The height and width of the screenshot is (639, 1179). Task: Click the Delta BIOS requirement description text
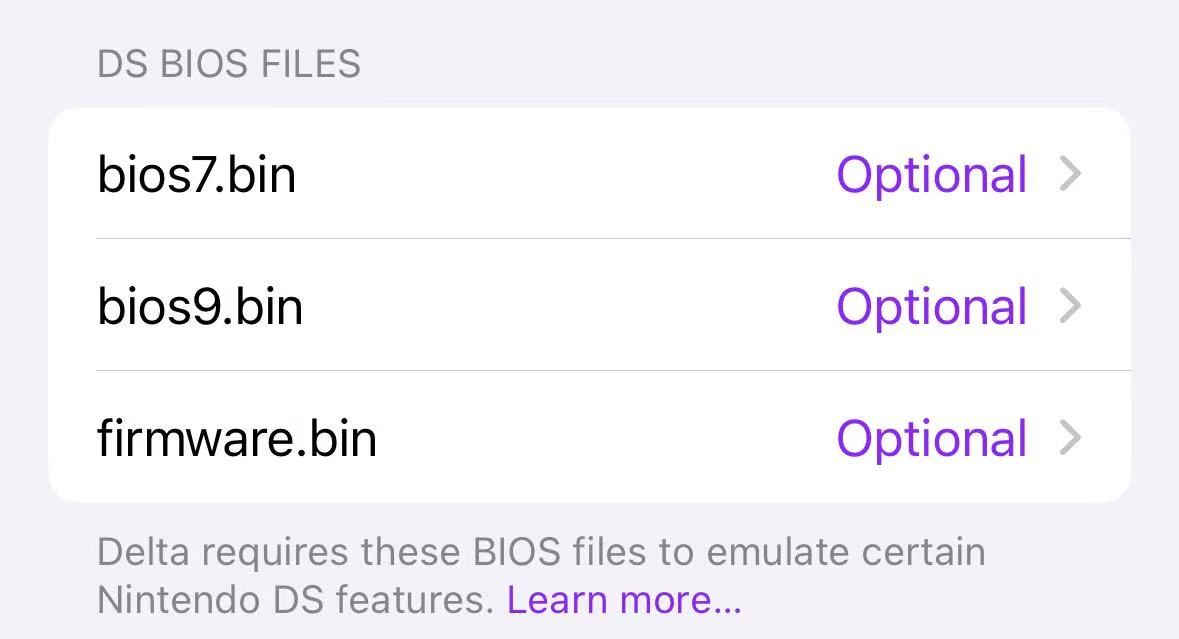pos(540,552)
